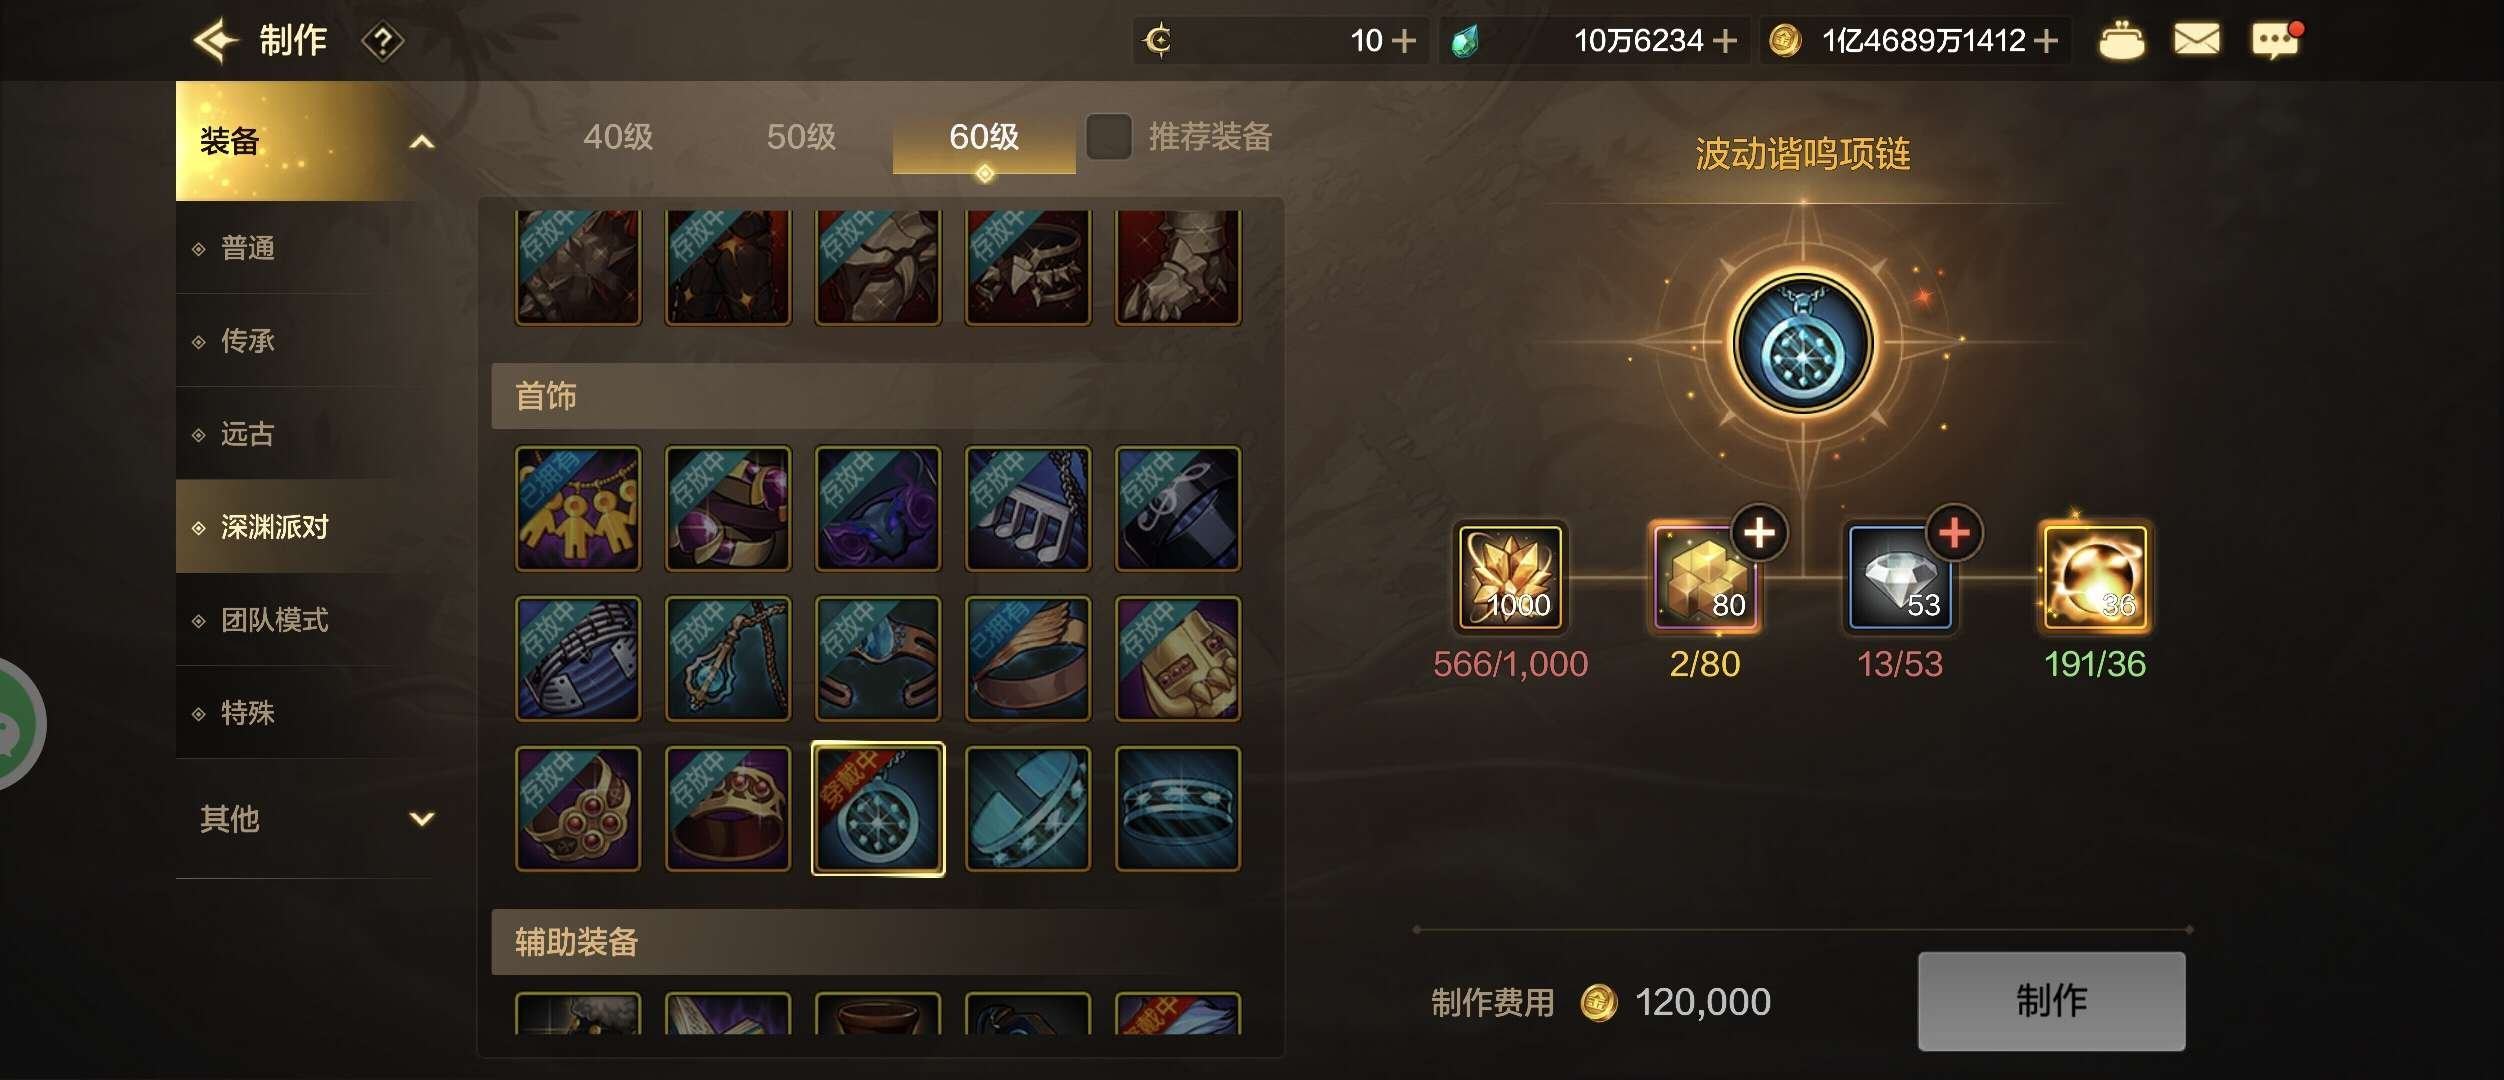
Task: Open the chat bubble with red dot
Action: coord(2276,40)
